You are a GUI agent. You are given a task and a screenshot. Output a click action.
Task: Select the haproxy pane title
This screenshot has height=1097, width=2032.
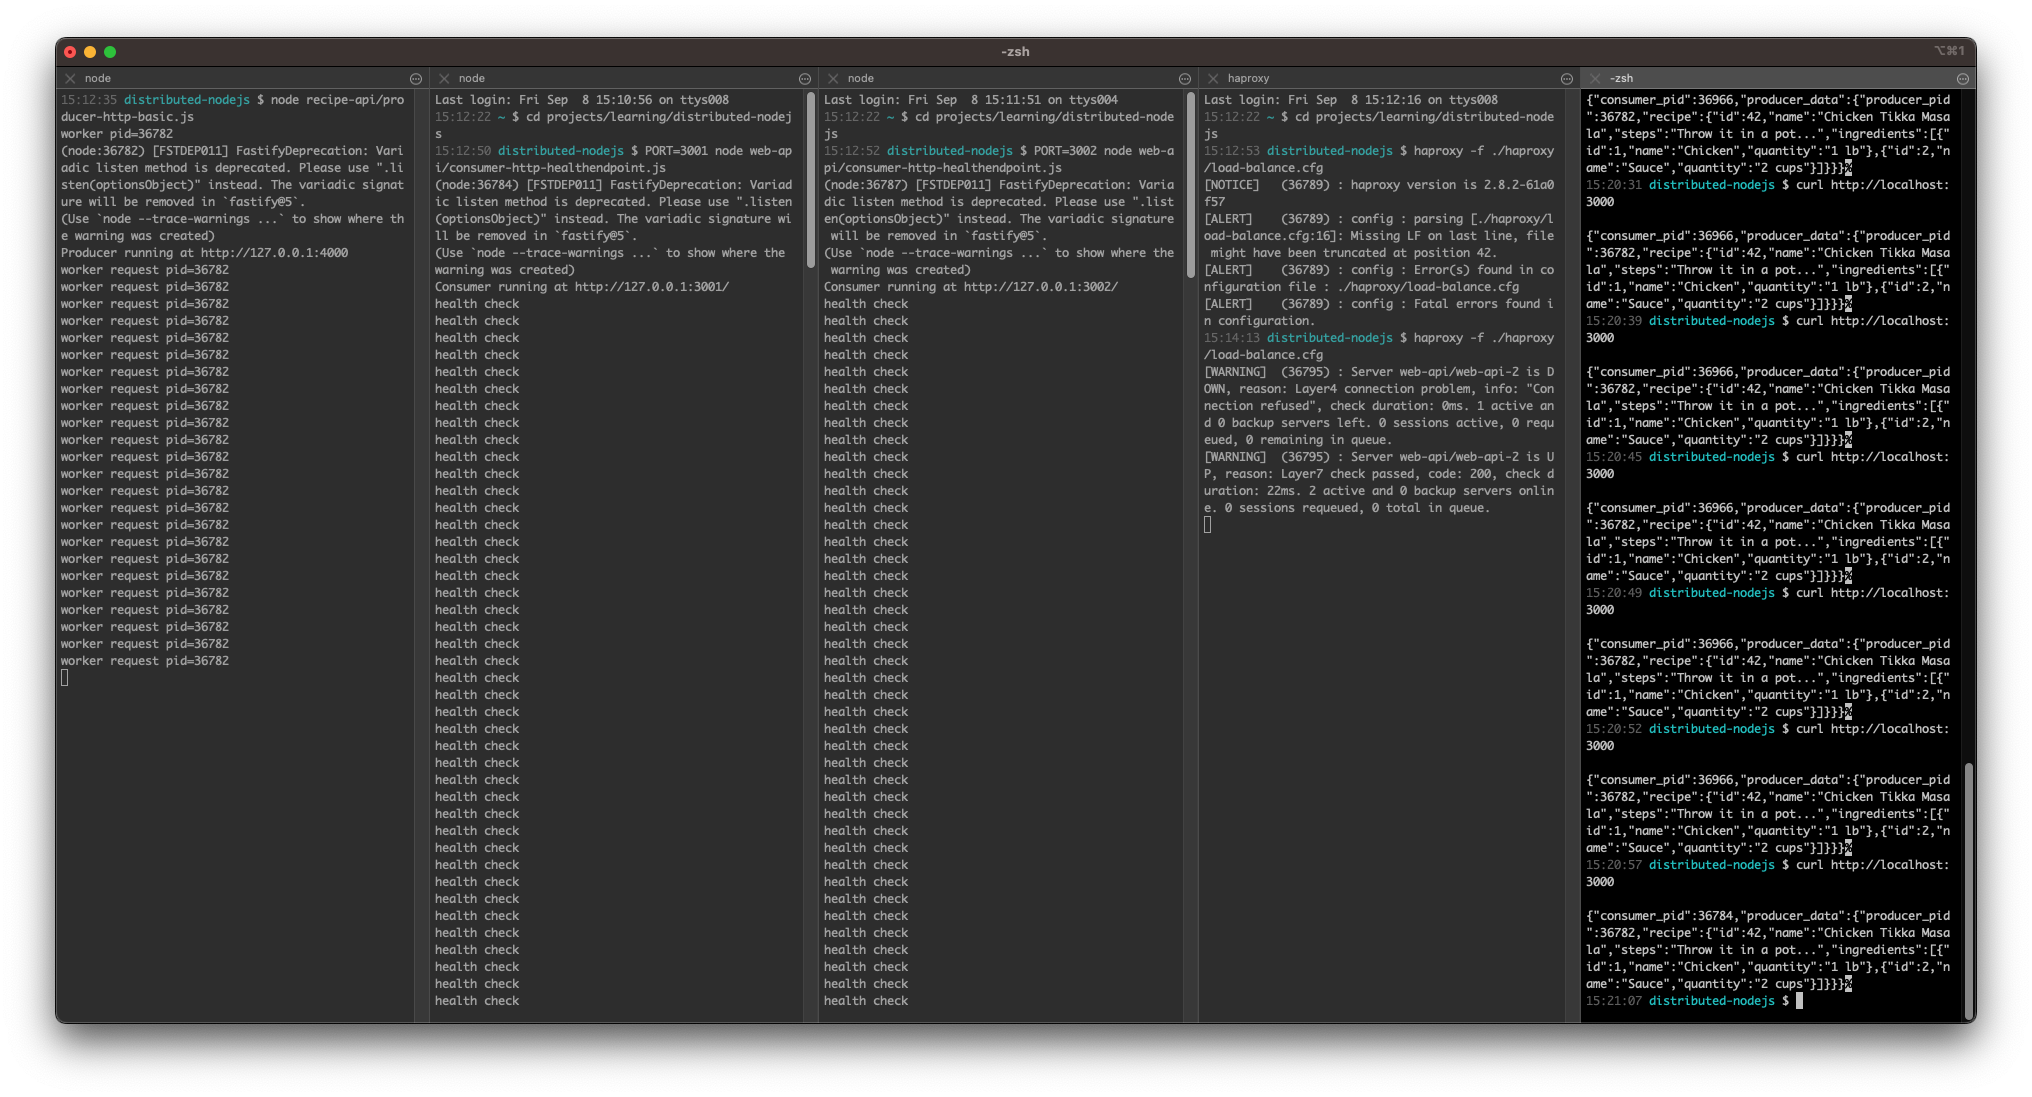coord(1248,78)
